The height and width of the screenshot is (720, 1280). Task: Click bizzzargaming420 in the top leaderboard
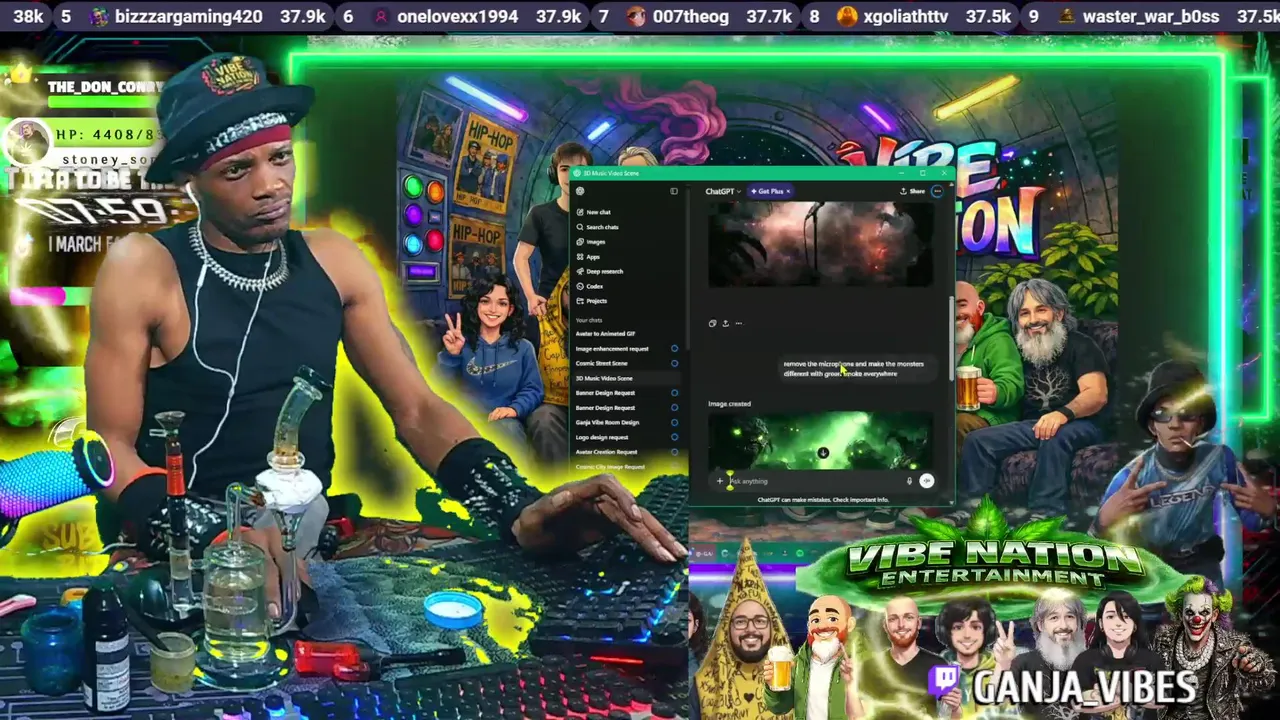(188, 16)
